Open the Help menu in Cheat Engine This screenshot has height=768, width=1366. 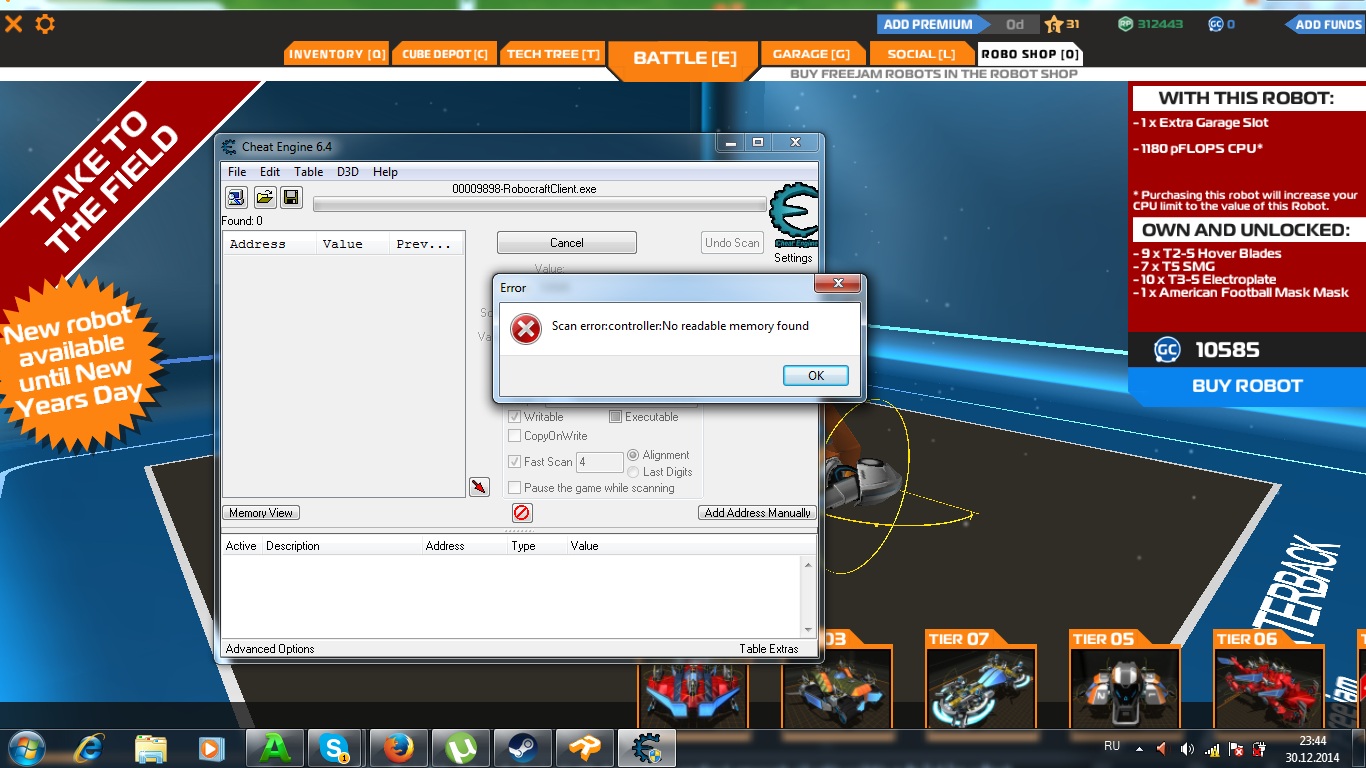click(x=385, y=172)
